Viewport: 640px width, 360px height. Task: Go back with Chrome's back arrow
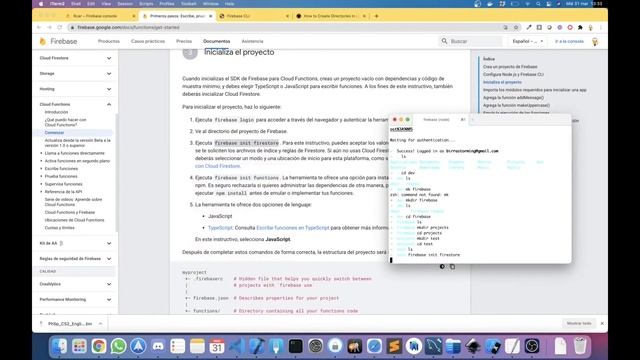(39, 27)
